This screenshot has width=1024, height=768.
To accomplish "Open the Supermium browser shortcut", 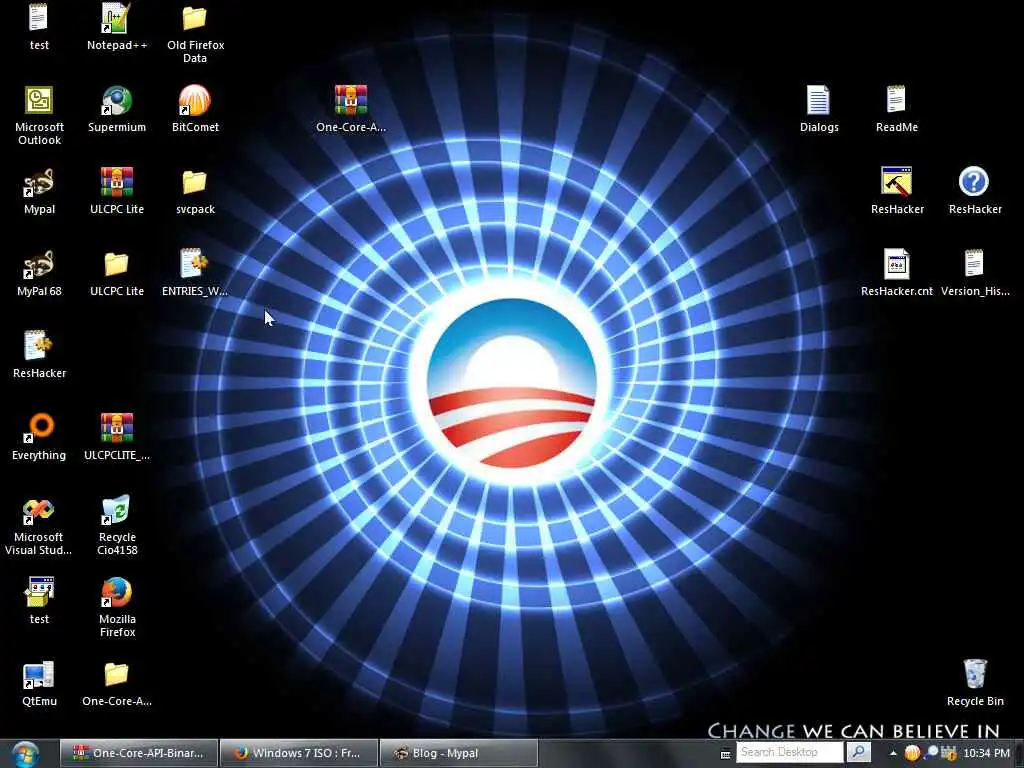I will coord(117,101).
